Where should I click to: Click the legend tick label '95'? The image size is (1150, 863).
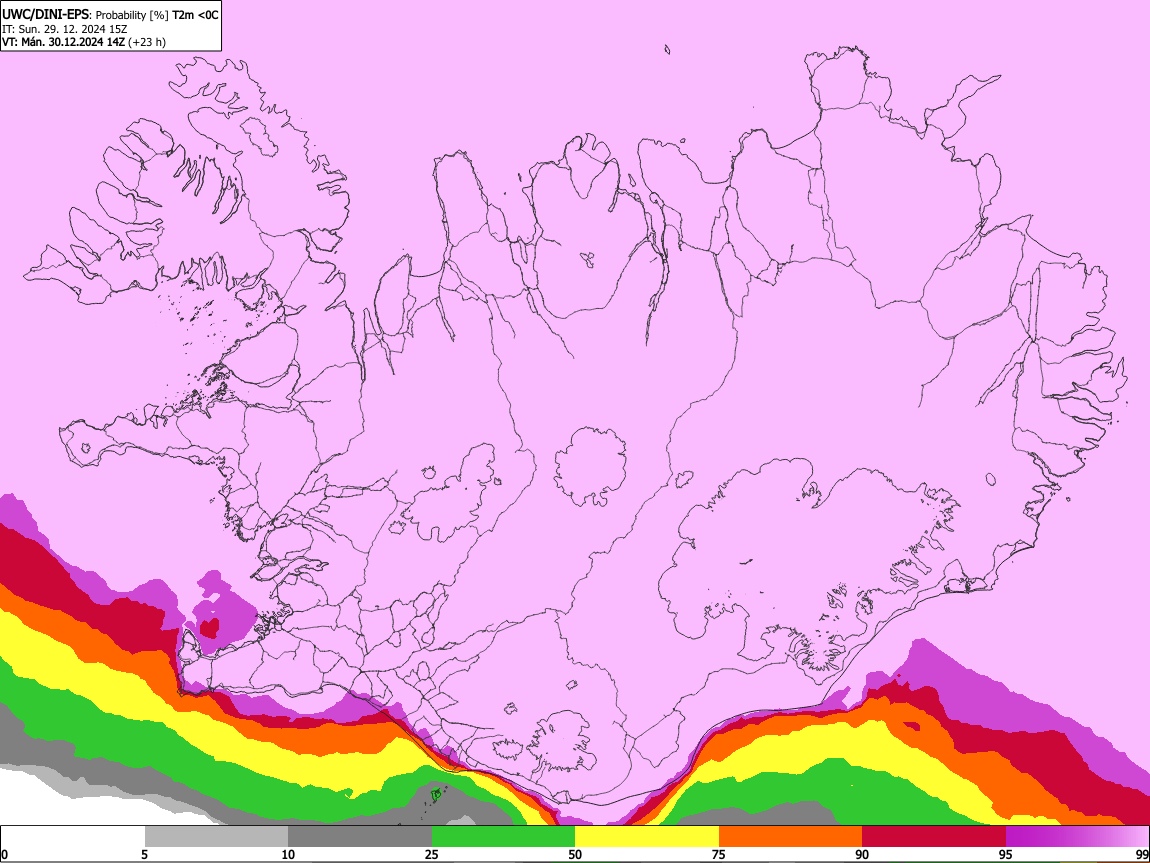[1006, 854]
